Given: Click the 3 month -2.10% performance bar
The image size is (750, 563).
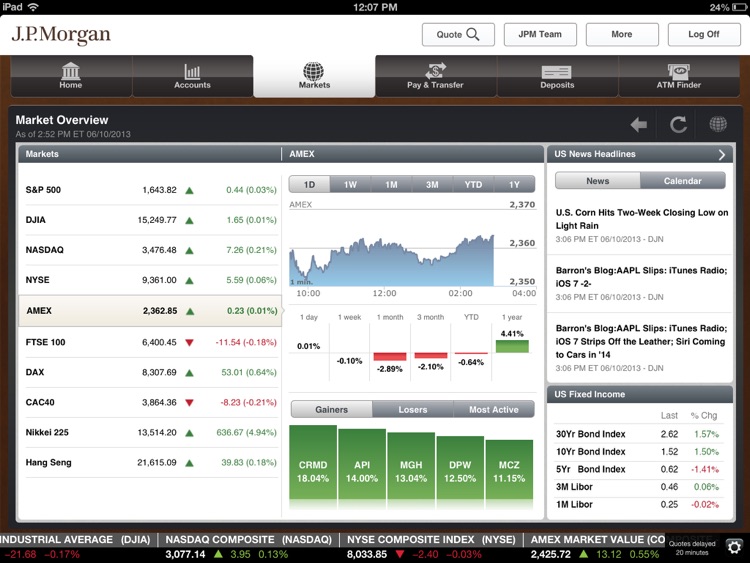Looking at the screenshot, I should (x=431, y=356).
